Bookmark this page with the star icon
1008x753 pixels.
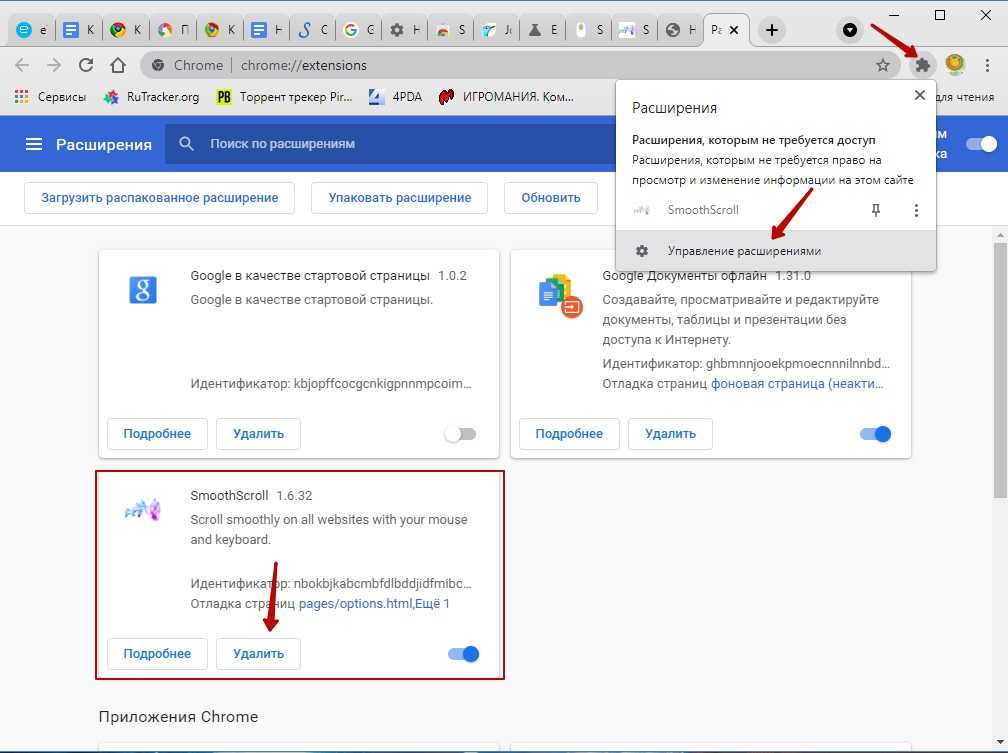click(882, 65)
